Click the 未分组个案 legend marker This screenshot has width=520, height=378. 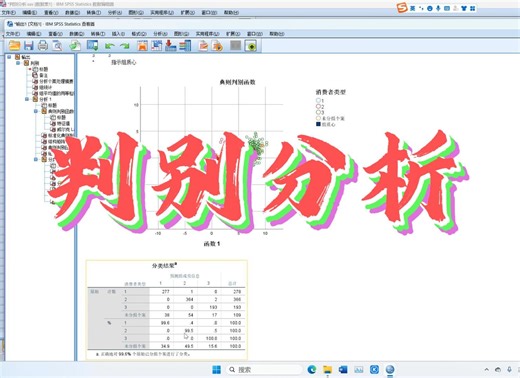pyautogui.click(x=318, y=118)
